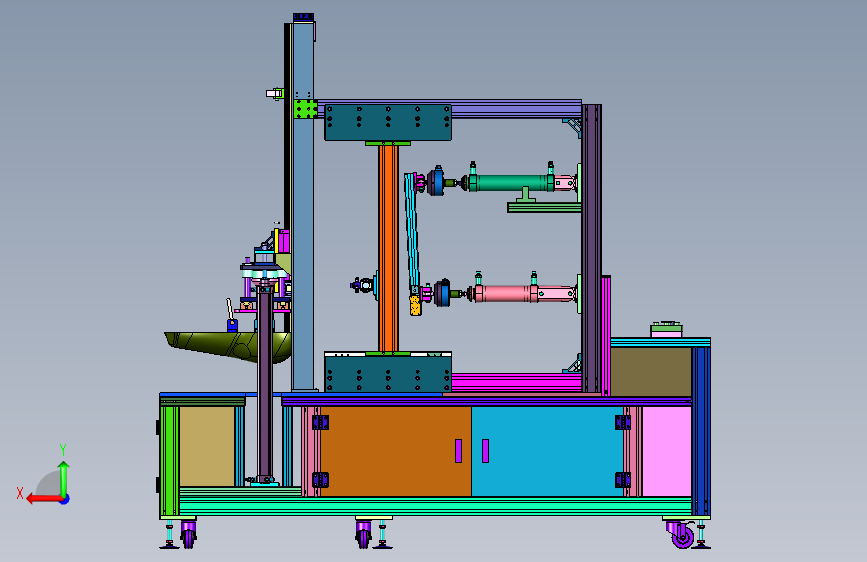The image size is (867, 562).
Task: Pick the lower hinge on orange door
Action: pyautogui.click(x=320, y=480)
